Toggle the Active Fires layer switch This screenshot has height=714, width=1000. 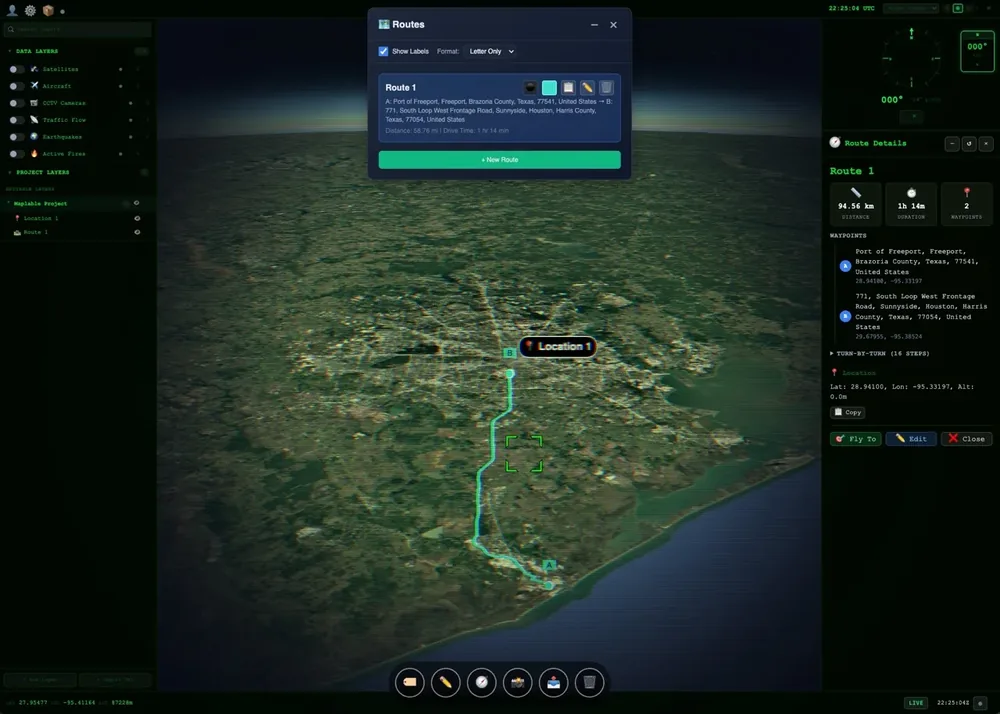point(17,154)
